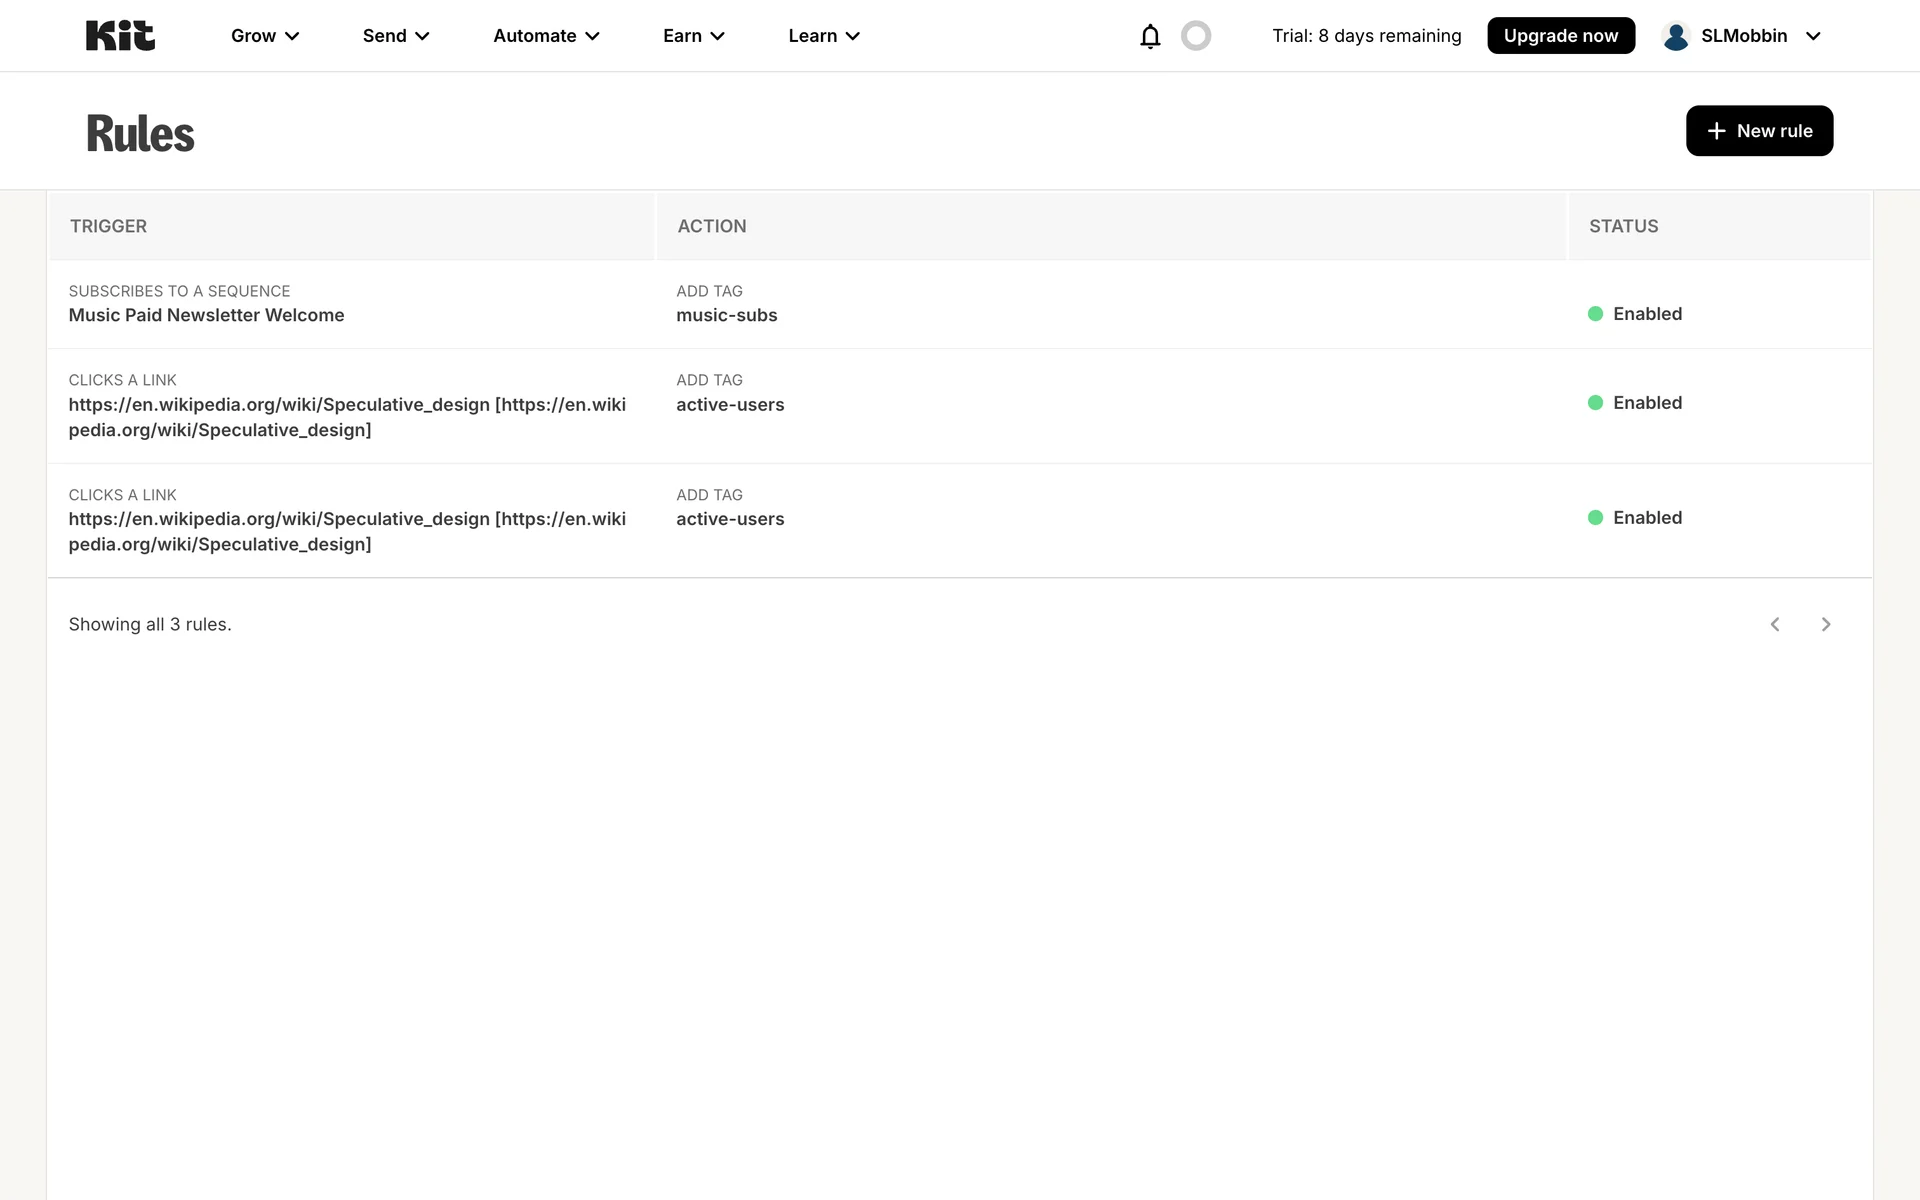This screenshot has width=1920, height=1200.
Task: Open the notifications bell
Action: click(x=1150, y=36)
